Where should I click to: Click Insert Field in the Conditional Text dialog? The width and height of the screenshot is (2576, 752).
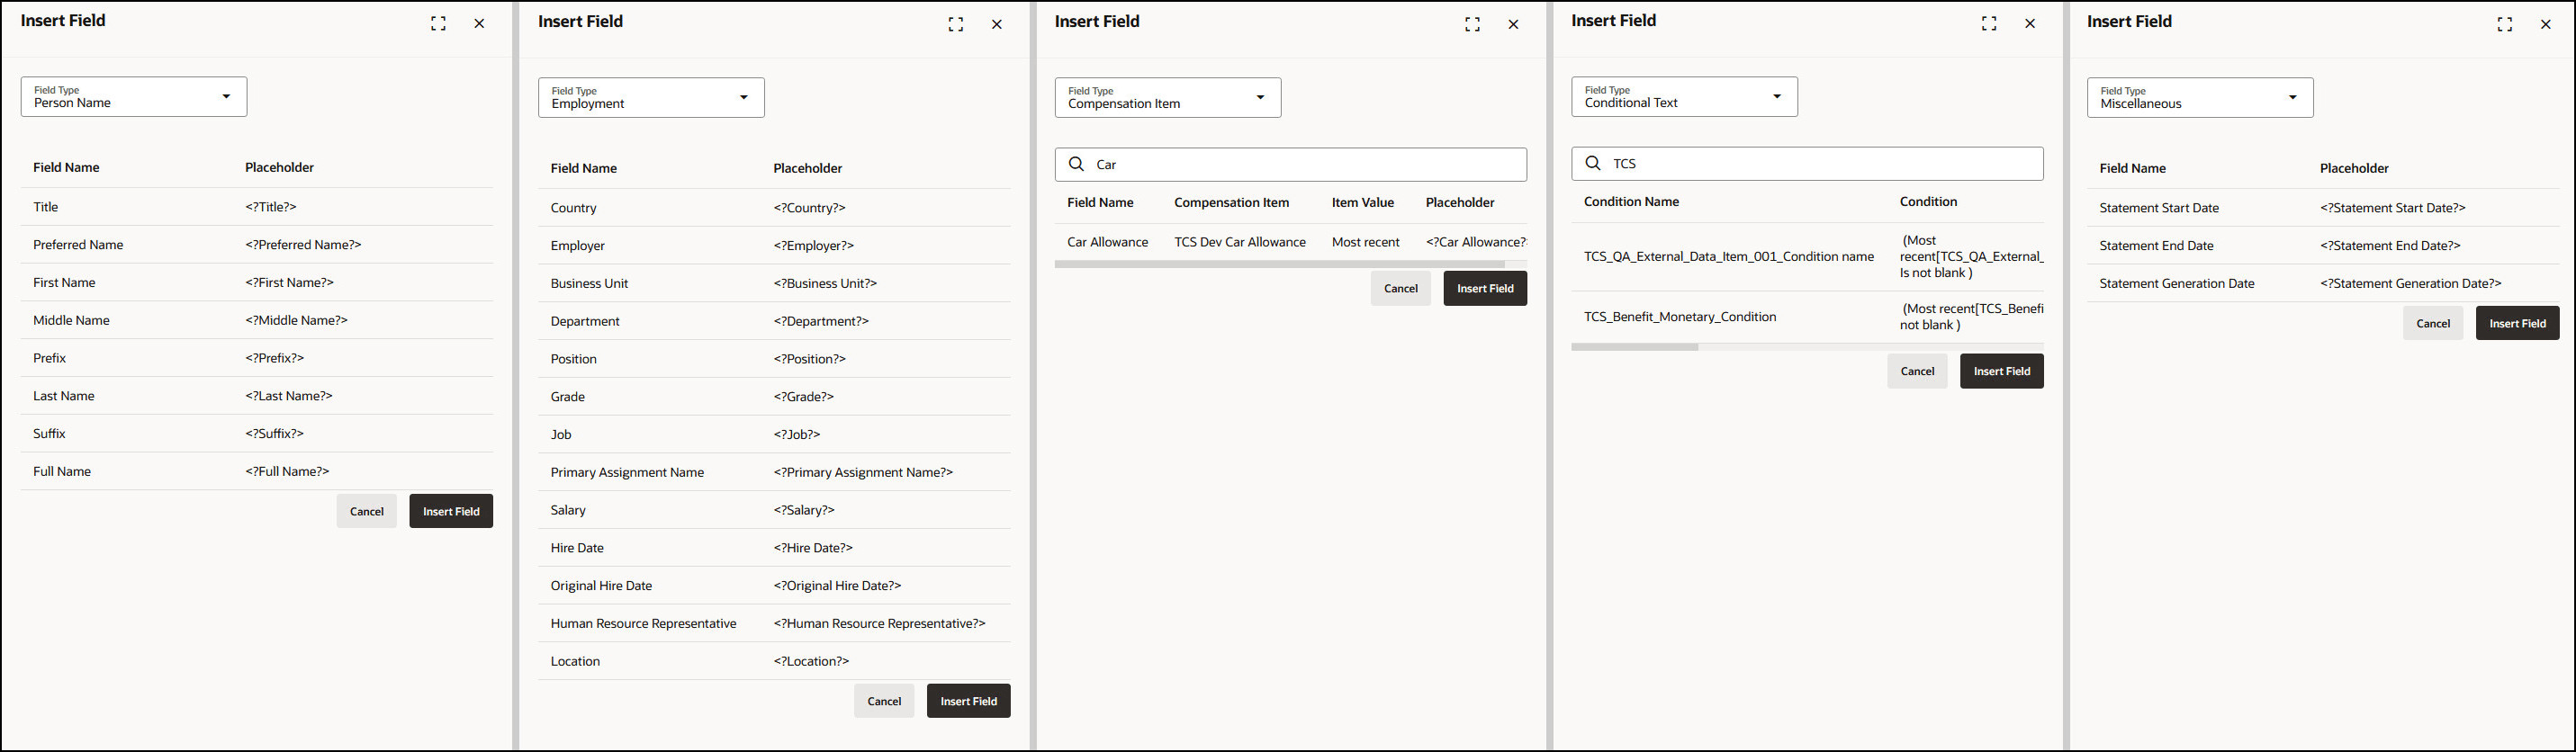pyautogui.click(x=2002, y=371)
